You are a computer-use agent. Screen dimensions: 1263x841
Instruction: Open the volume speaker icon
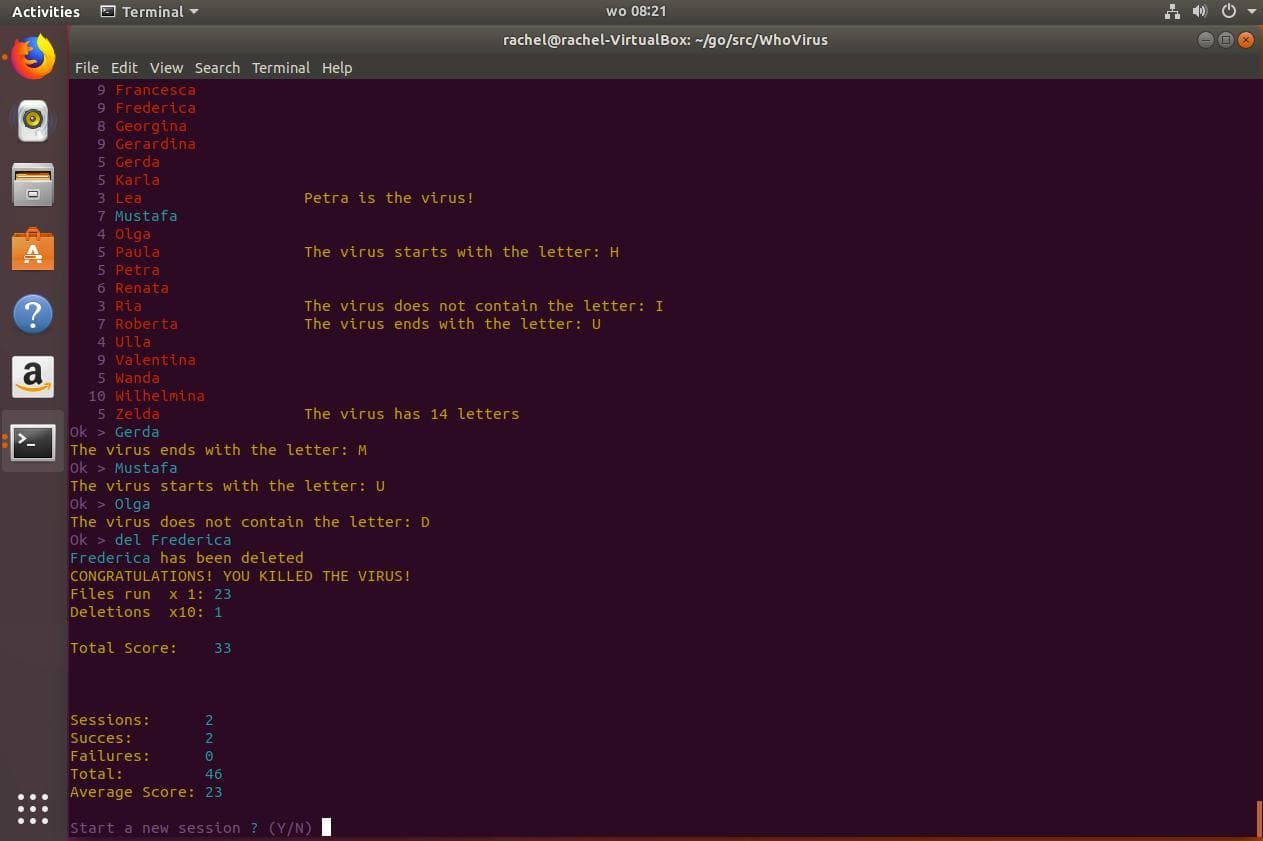point(1200,12)
